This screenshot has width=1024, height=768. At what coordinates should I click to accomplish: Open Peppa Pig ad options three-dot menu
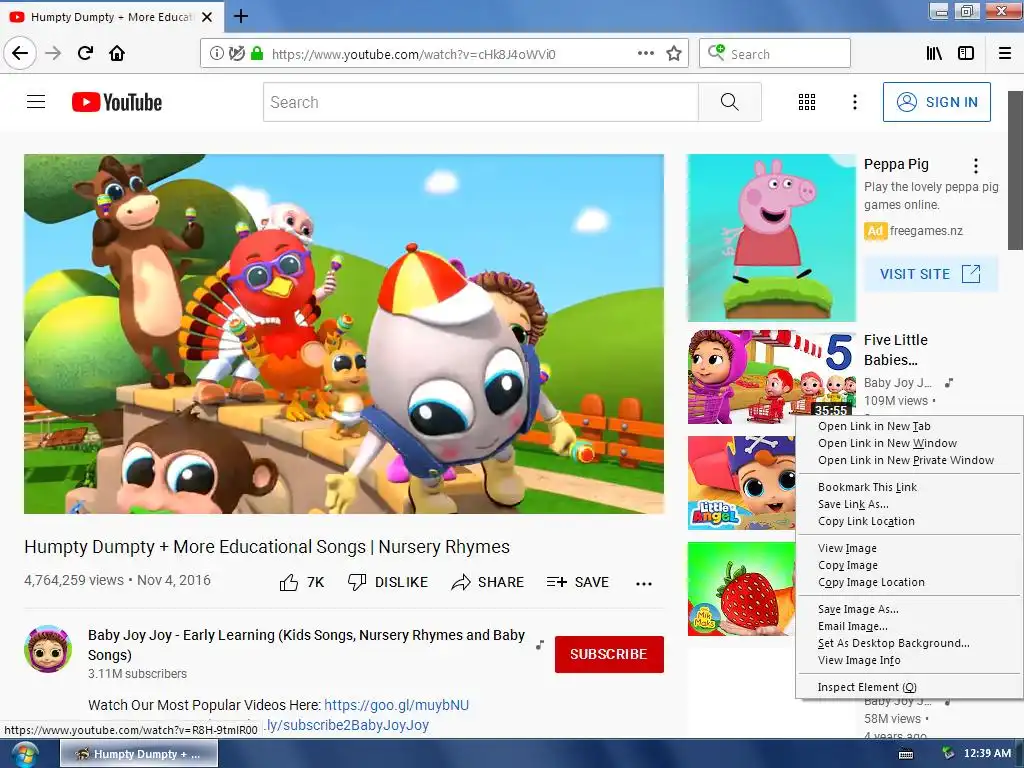976,166
